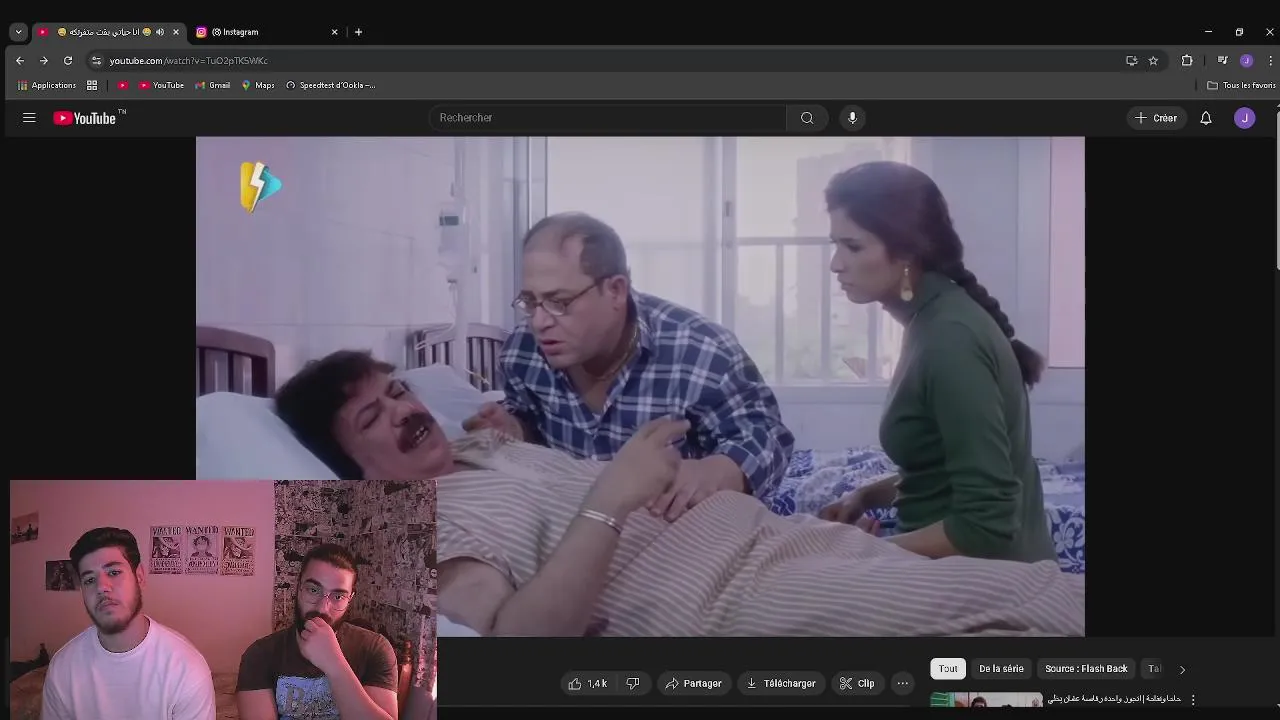Like the video (1,4 k)
The image size is (1280, 720).
click(x=587, y=684)
